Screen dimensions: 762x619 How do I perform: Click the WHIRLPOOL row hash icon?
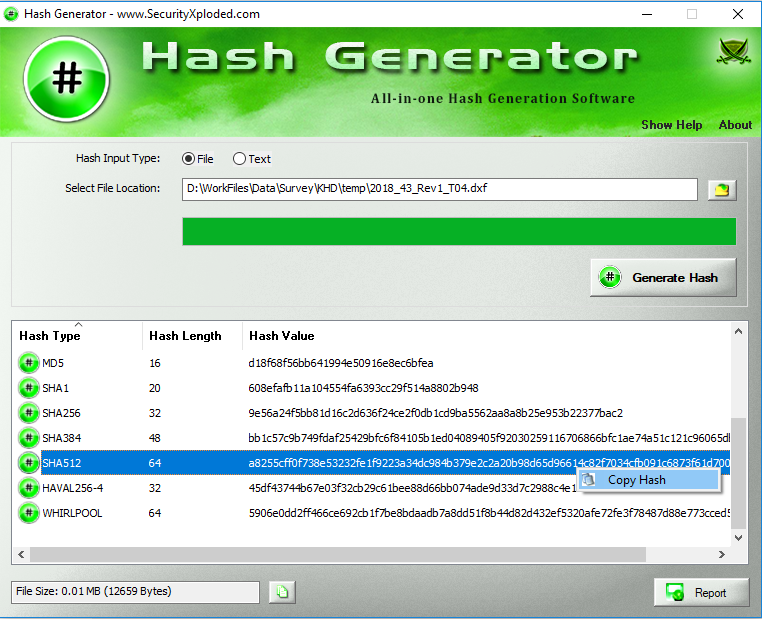(x=29, y=513)
